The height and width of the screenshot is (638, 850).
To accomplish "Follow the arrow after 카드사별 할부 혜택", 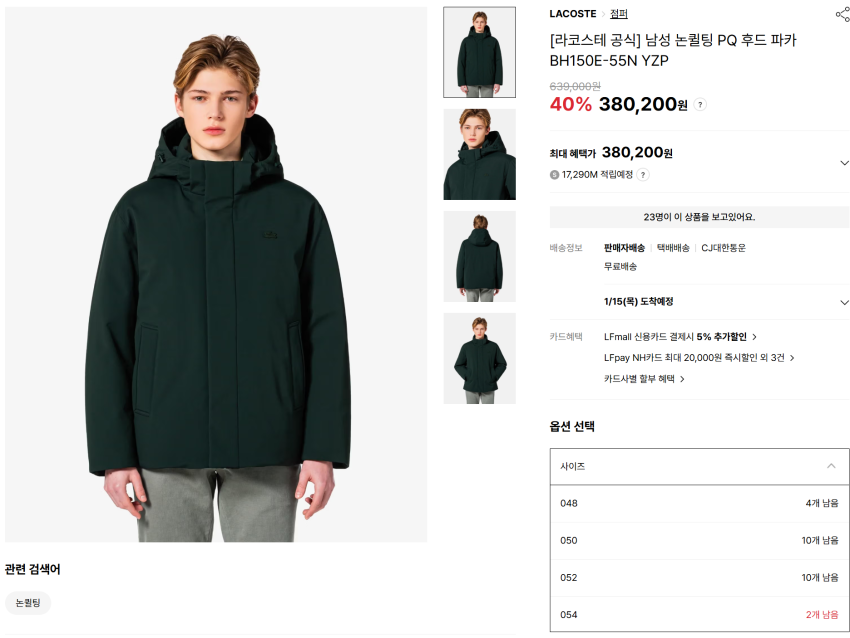I will 682,379.
